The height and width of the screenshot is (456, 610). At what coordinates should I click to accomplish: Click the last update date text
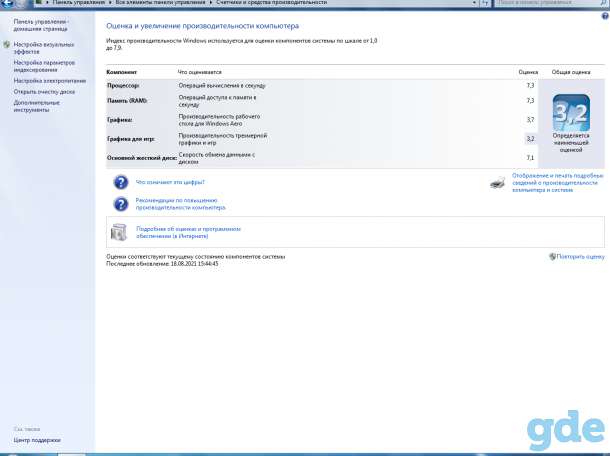click(162, 264)
